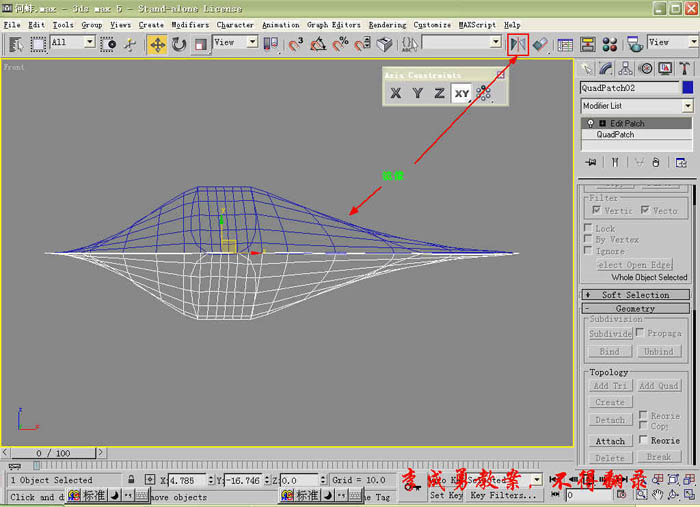Click the Pin Stack icon
The image size is (700, 507).
(591, 162)
